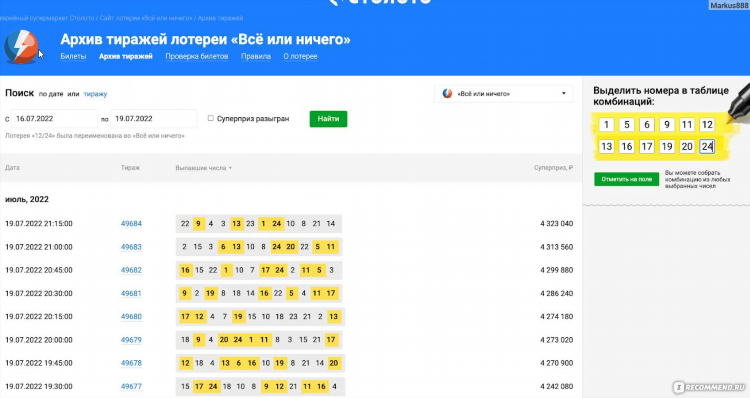Click superprize value 4 323 040

coord(557,223)
